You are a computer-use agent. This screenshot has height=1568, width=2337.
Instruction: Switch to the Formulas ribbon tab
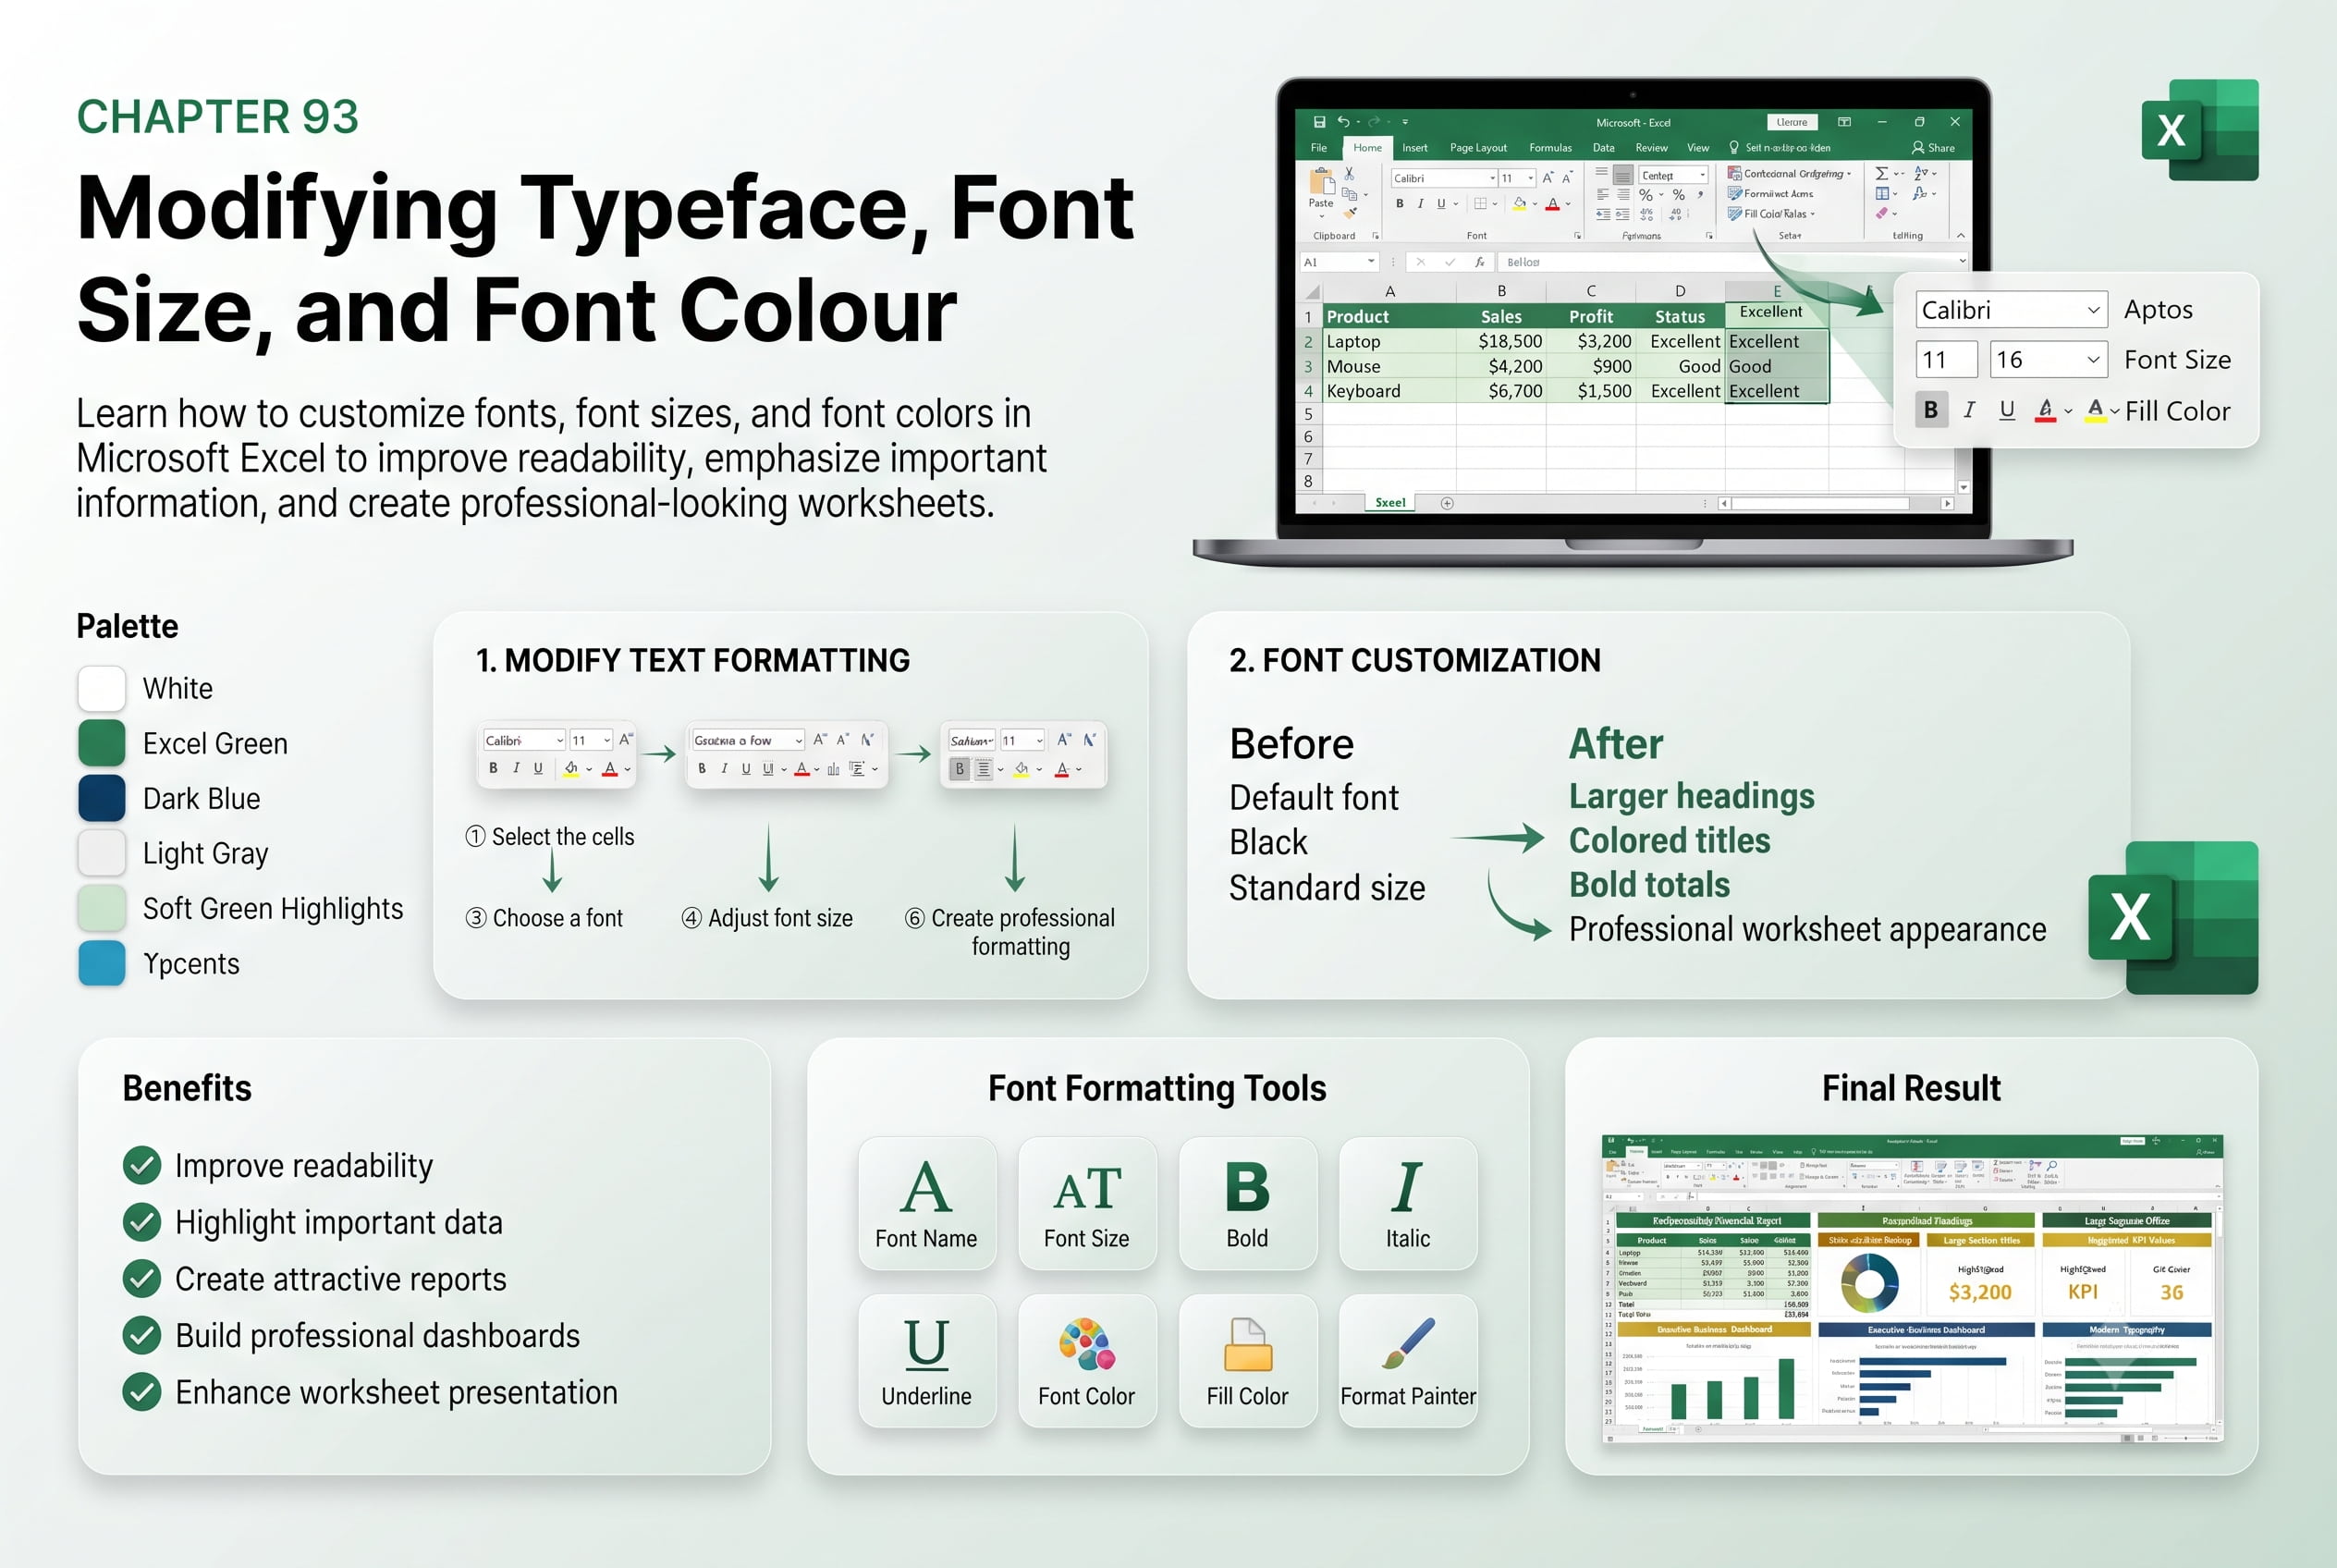[x=1550, y=148]
